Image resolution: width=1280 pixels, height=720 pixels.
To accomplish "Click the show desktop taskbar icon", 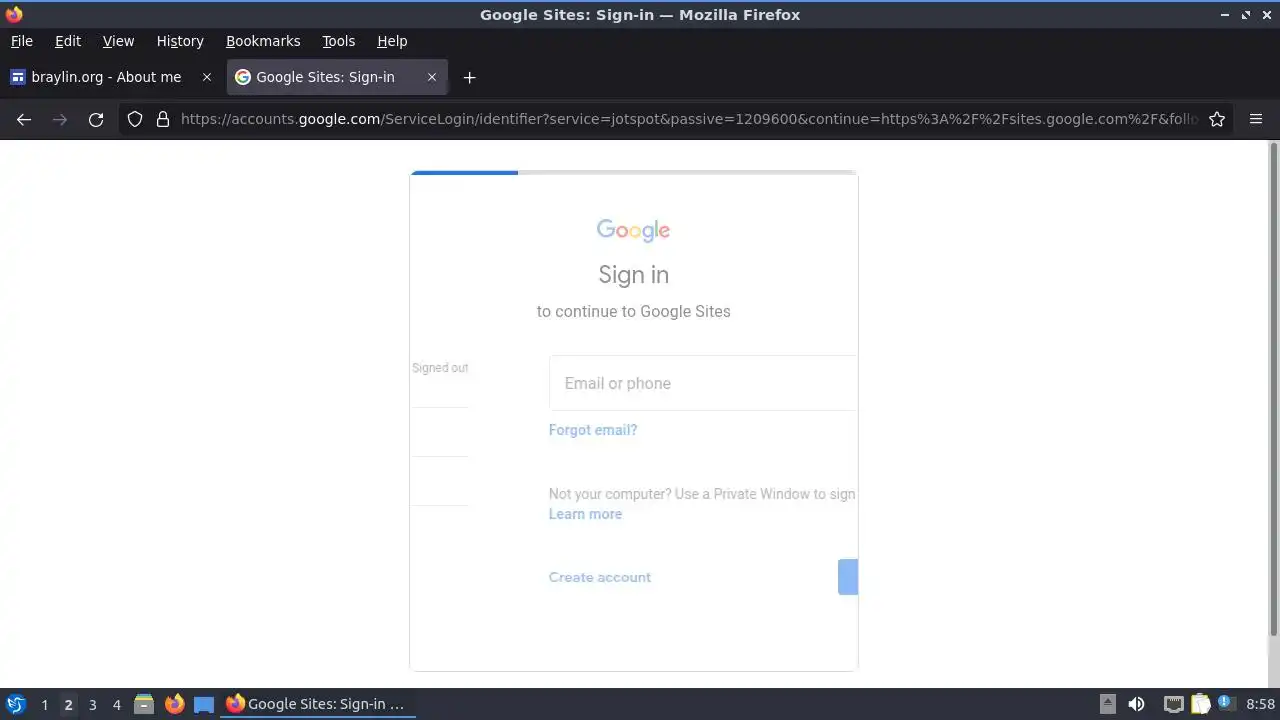I will pyautogui.click(x=204, y=704).
